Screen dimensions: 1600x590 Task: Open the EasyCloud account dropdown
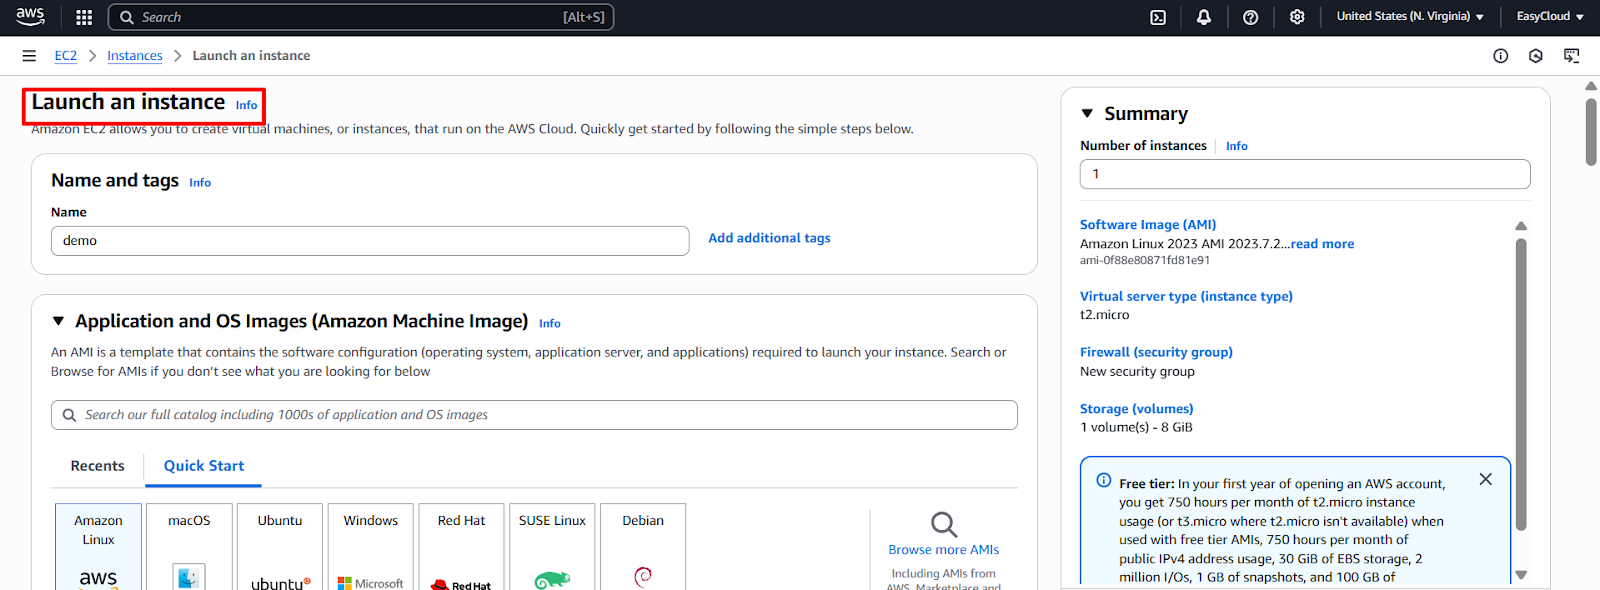[x=1550, y=17]
